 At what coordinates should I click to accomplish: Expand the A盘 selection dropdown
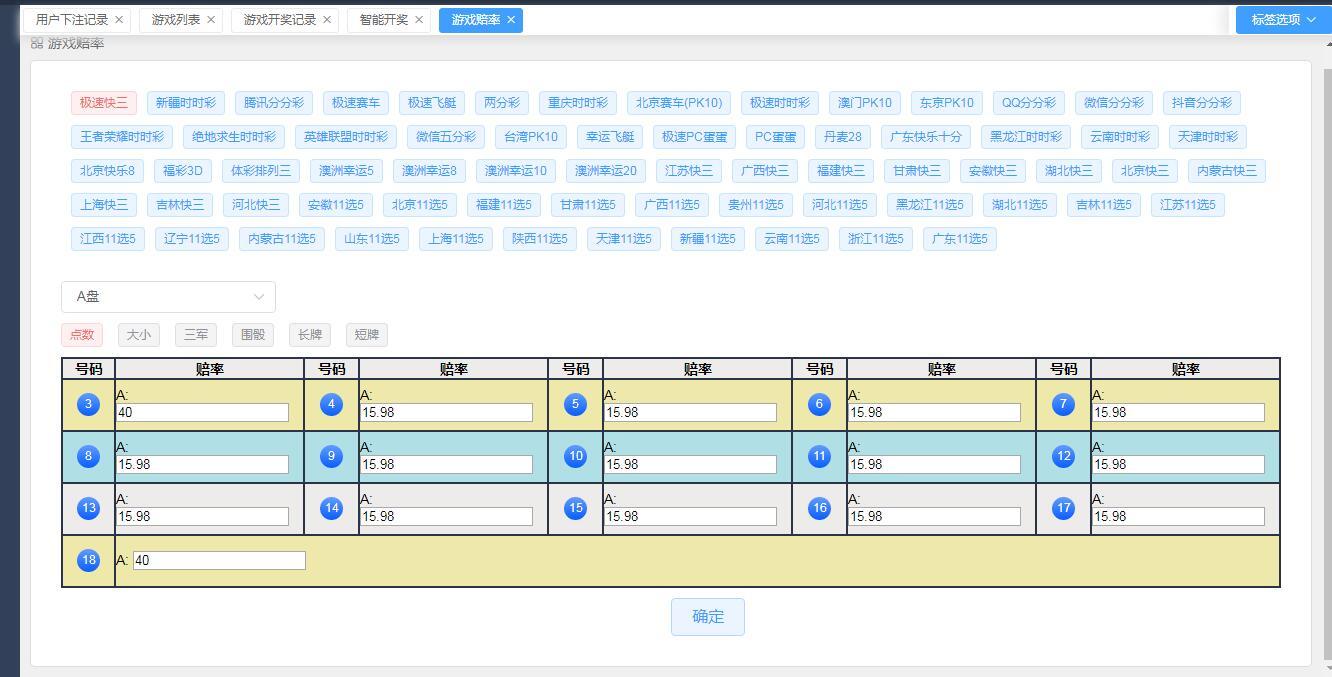click(x=168, y=297)
